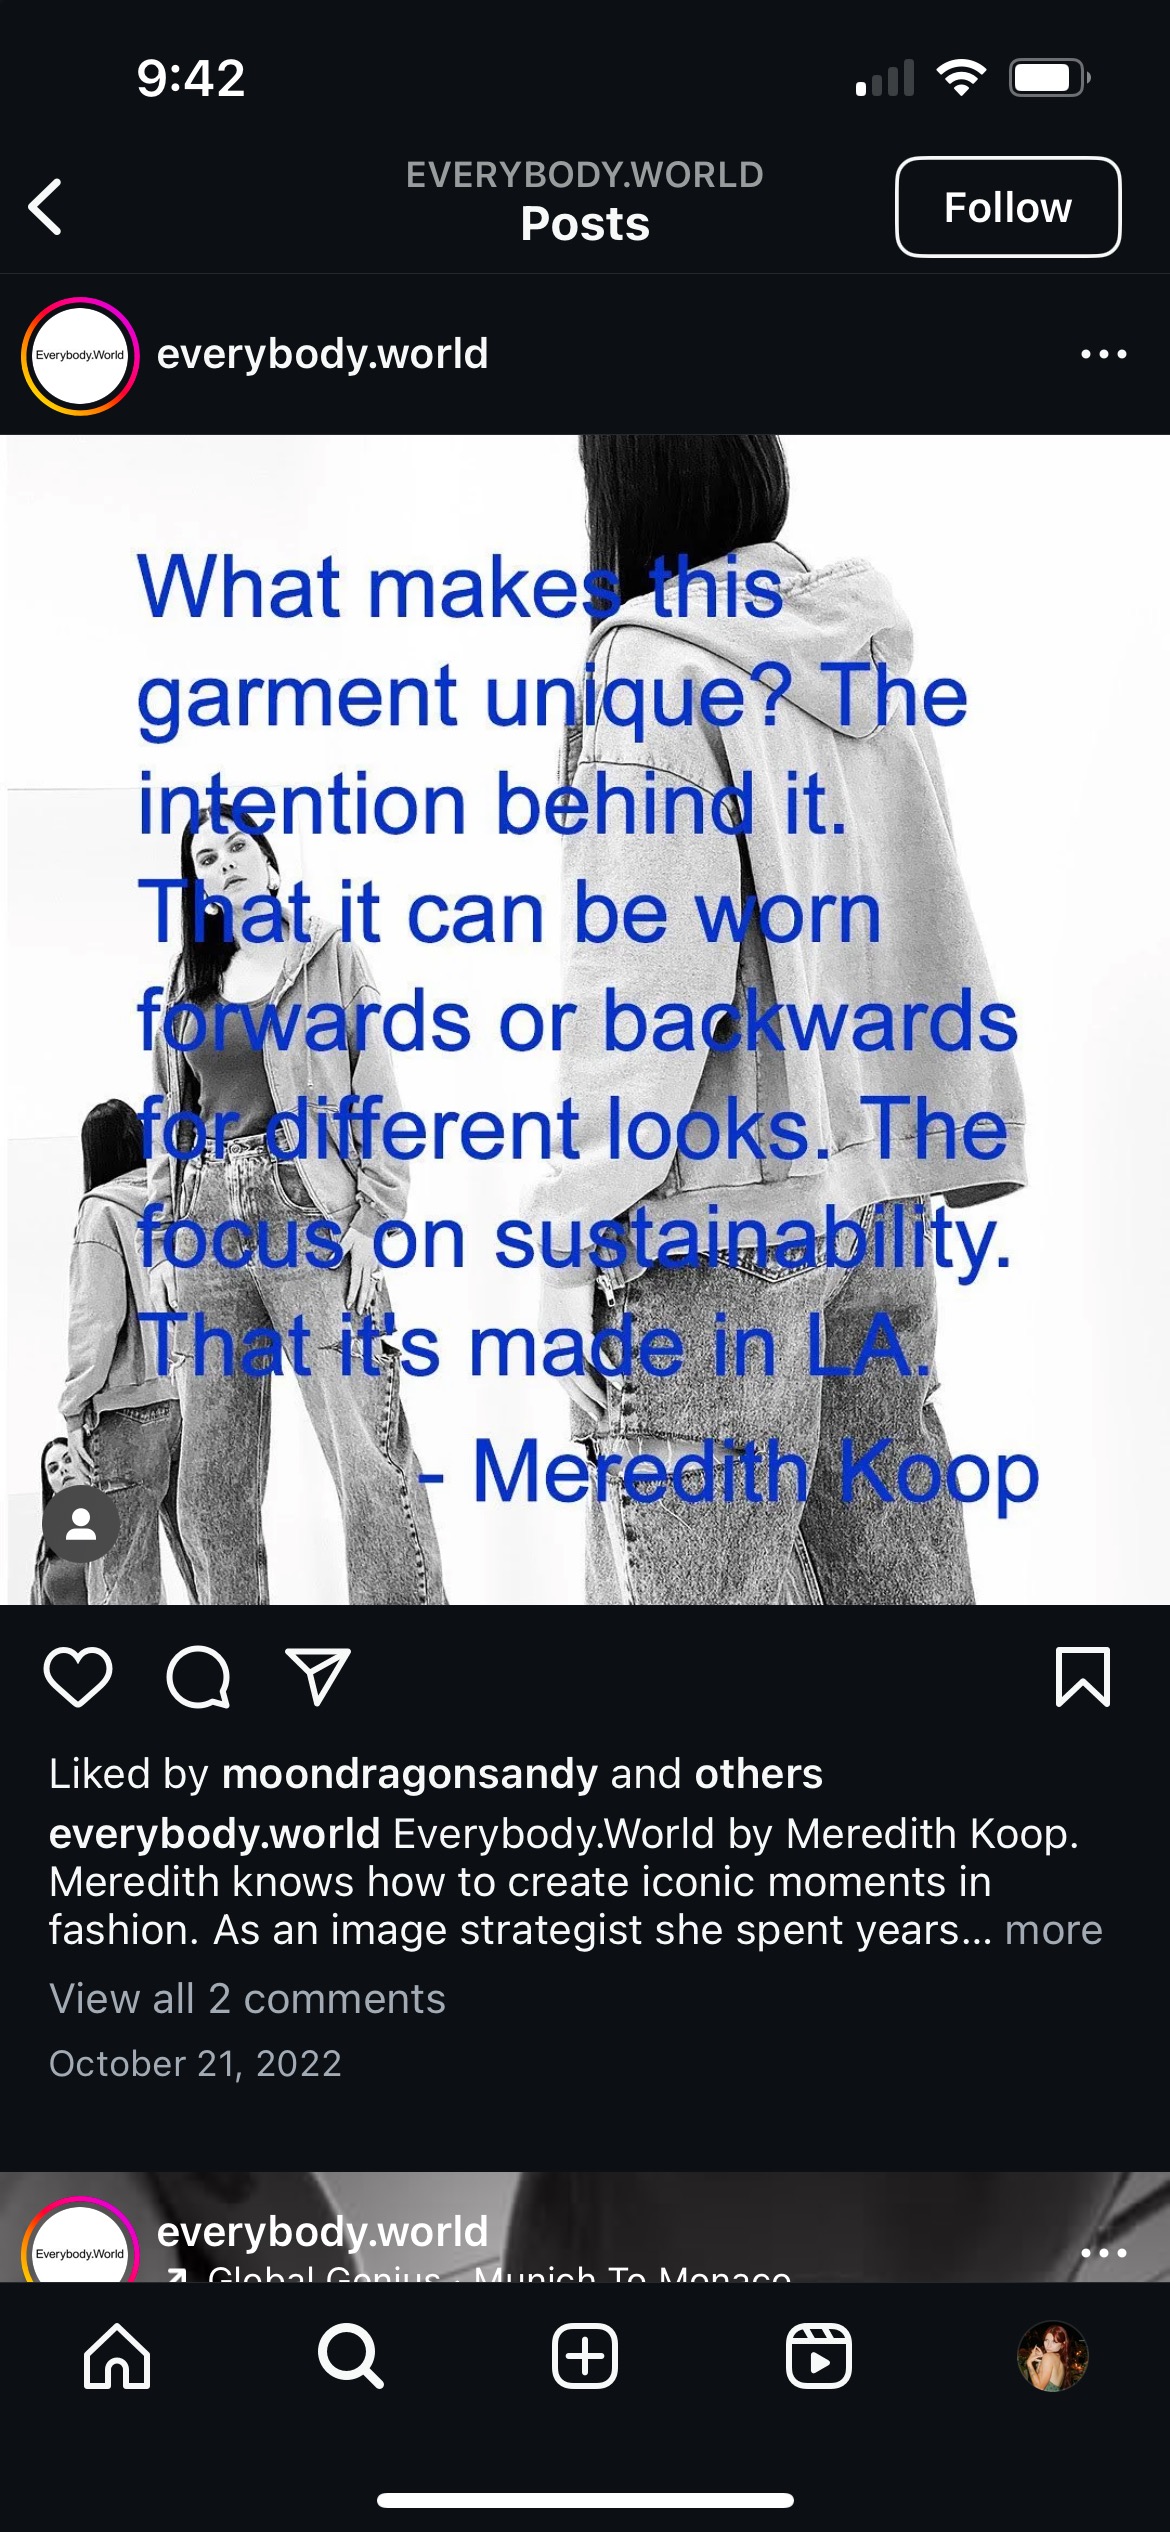Show tagged people icon on photo

81,1524
